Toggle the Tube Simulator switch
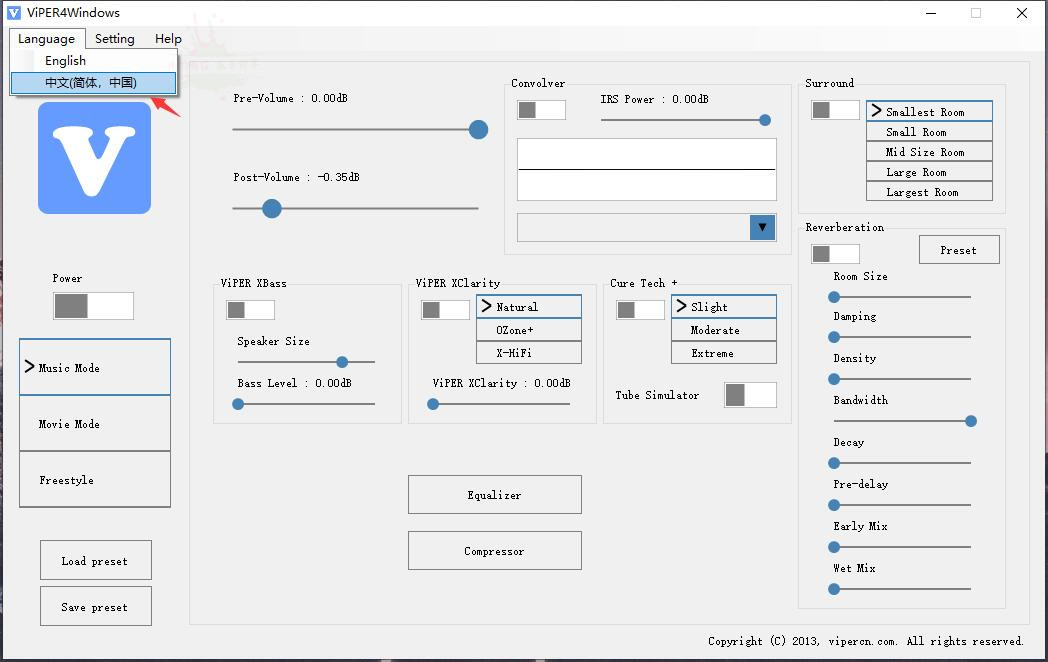 (x=750, y=395)
